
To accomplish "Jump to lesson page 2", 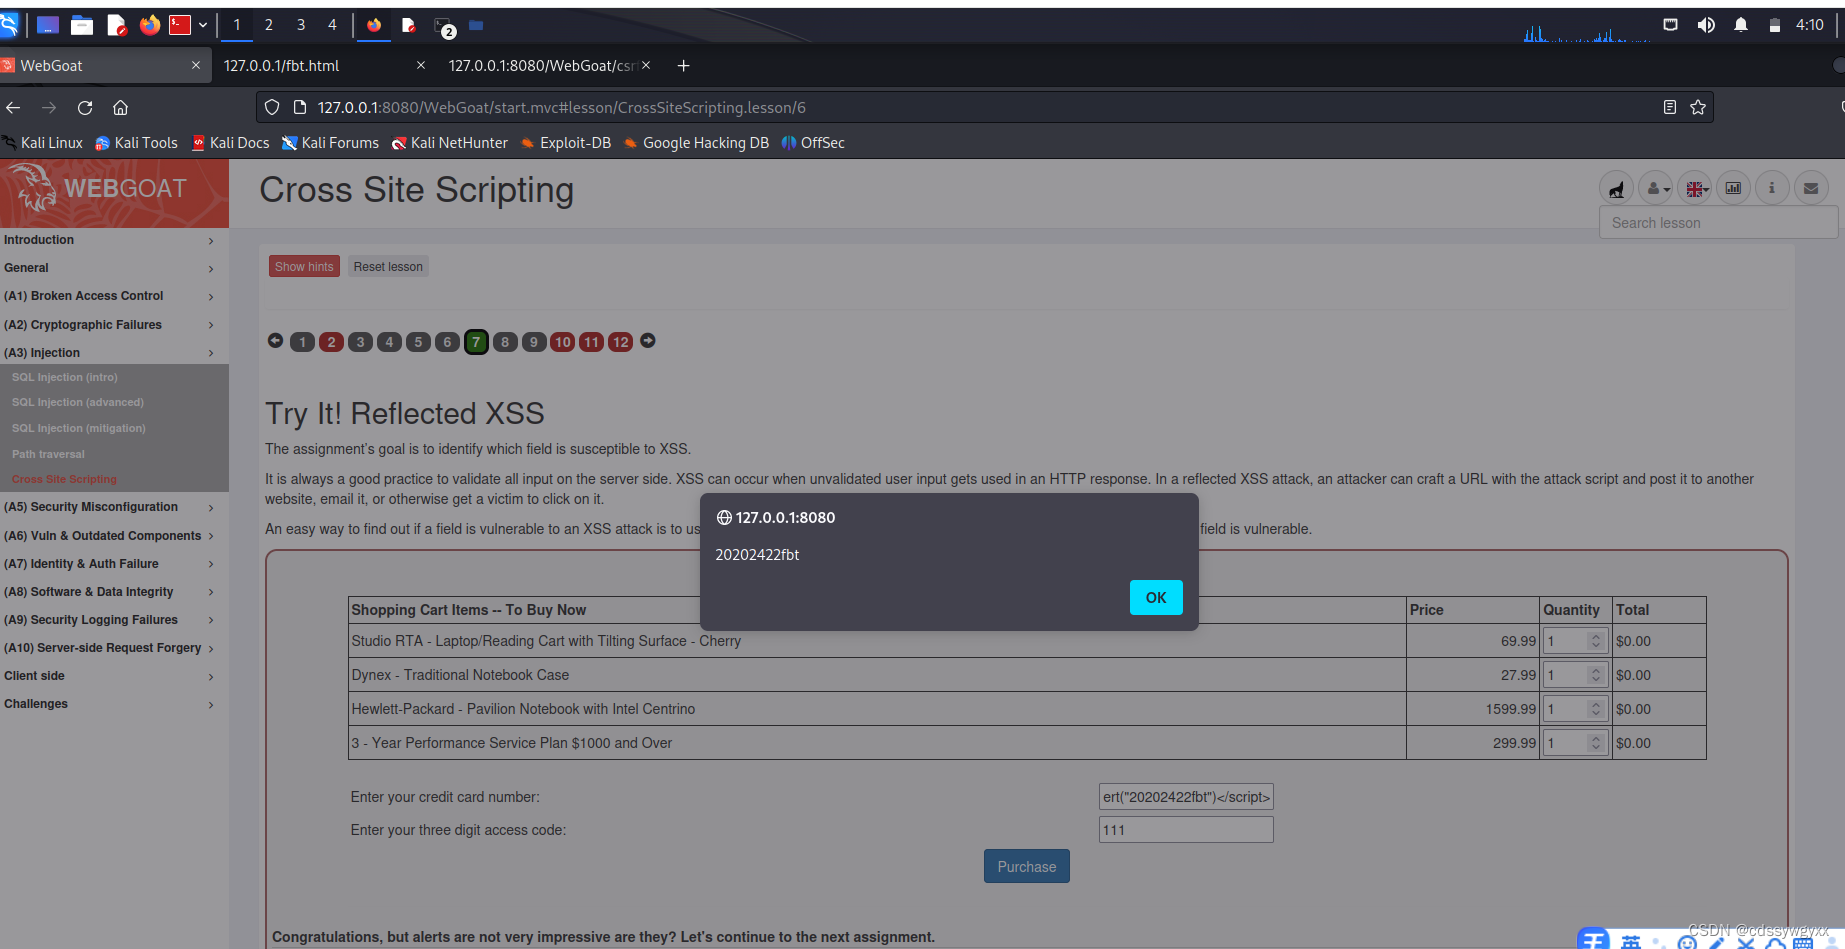I will [332, 342].
